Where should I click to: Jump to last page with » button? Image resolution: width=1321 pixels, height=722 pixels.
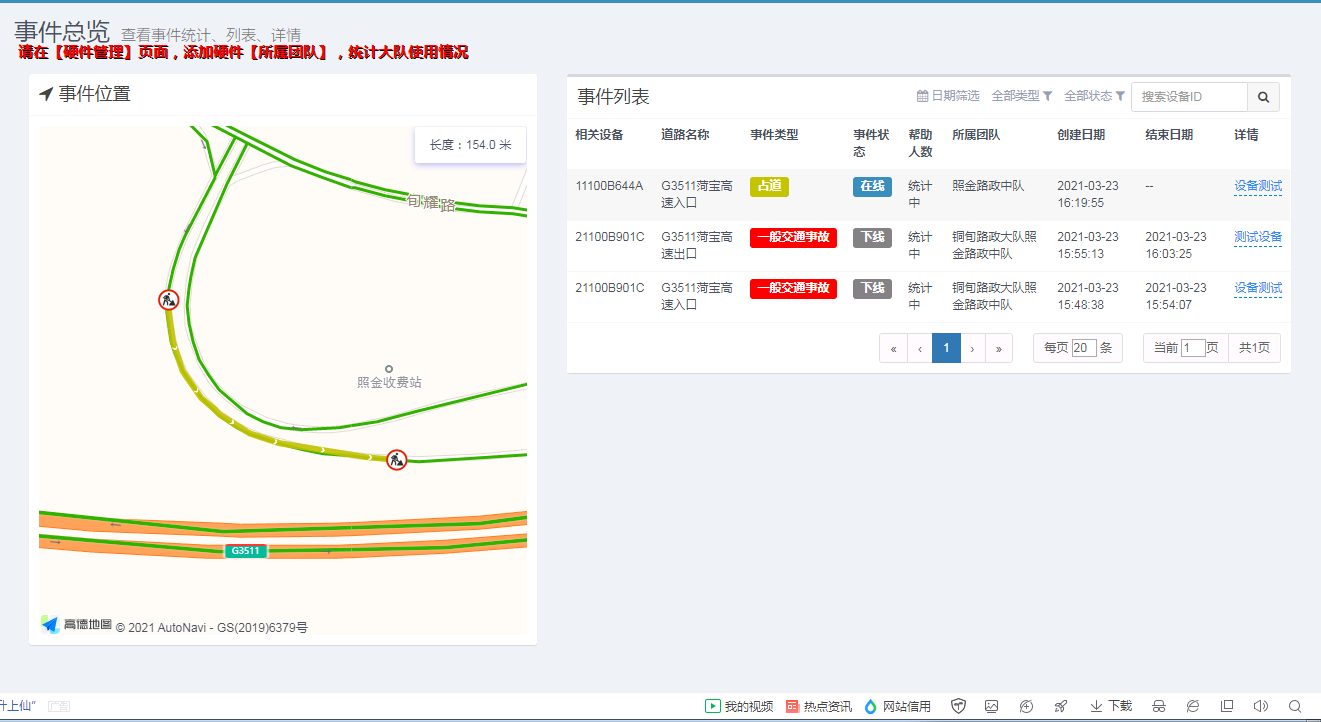click(998, 348)
